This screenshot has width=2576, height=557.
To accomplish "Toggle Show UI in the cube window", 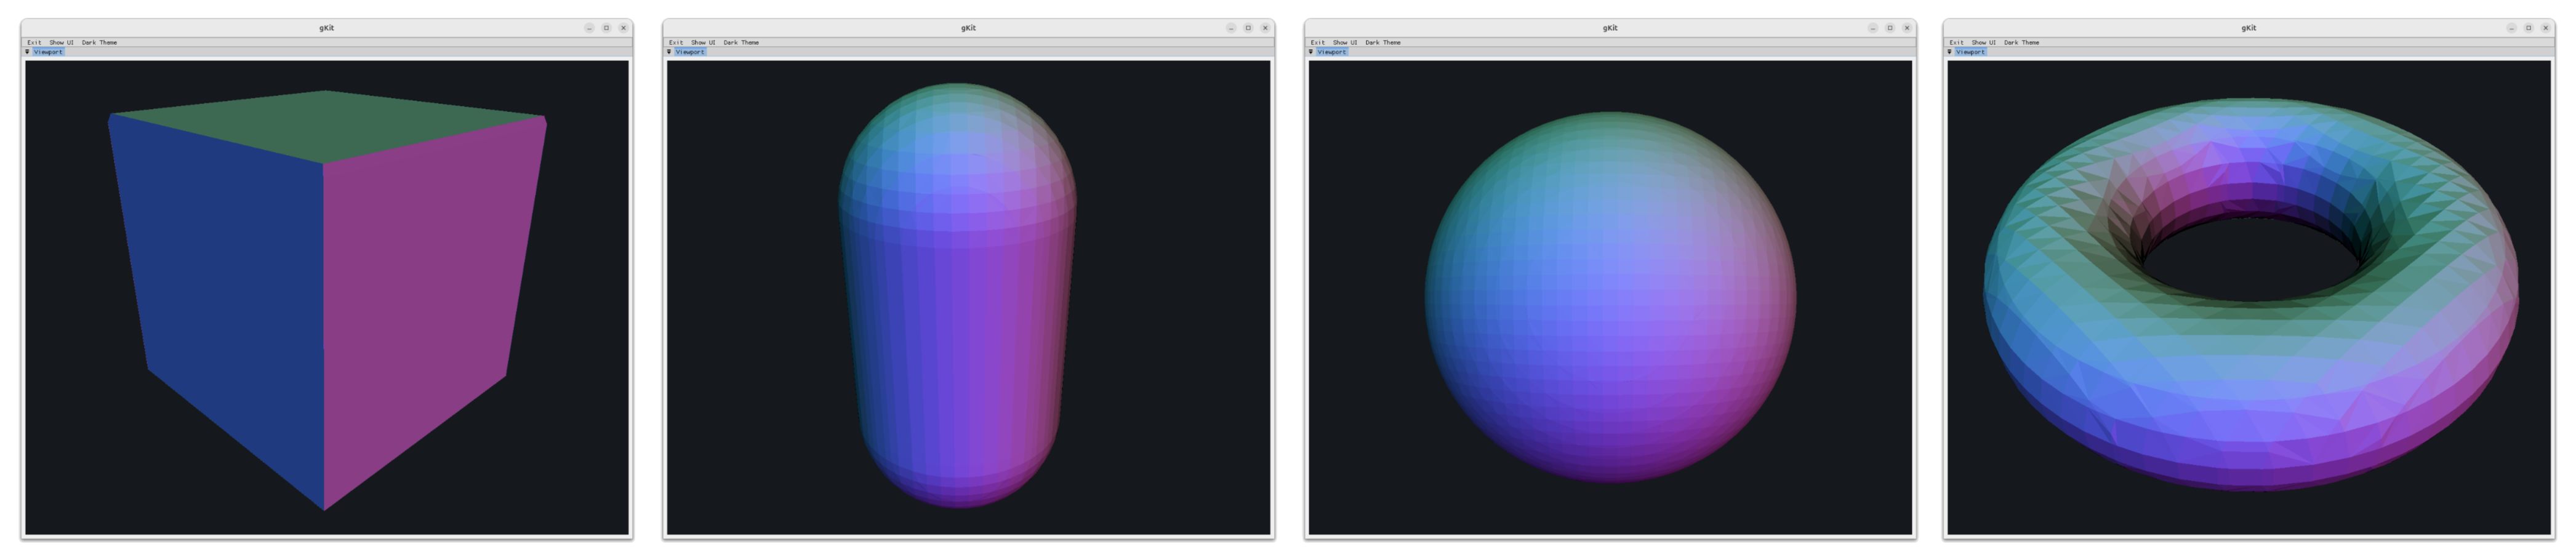I will coord(62,43).
